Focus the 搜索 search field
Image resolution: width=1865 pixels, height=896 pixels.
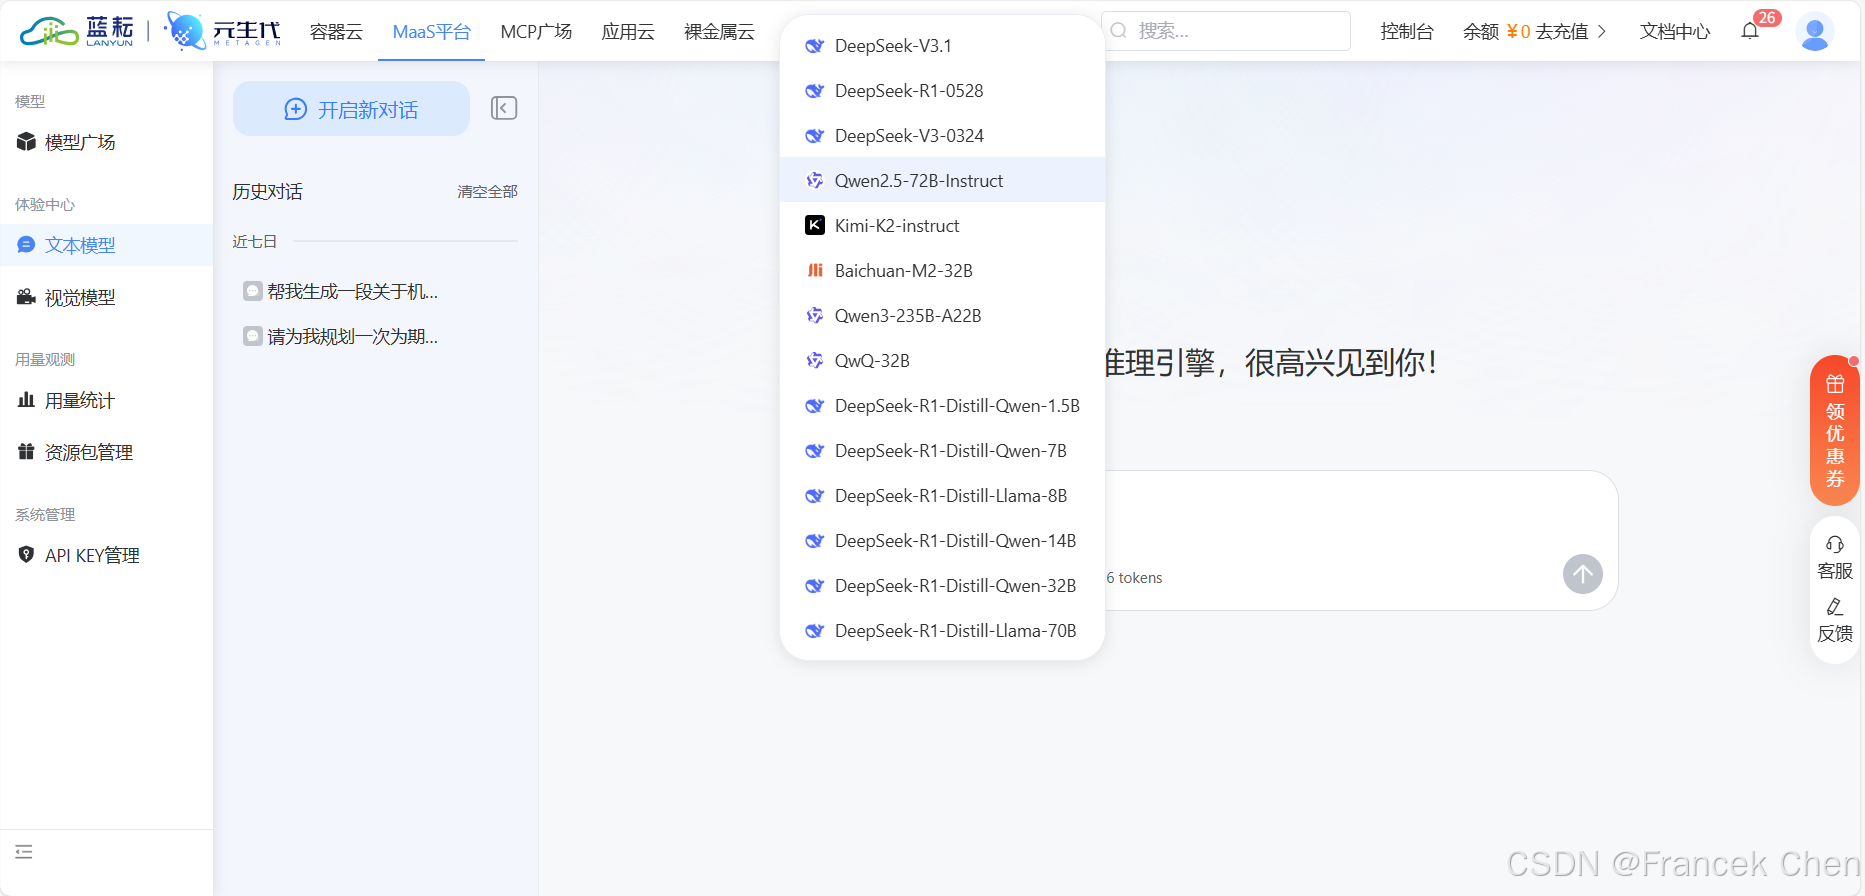click(x=1226, y=31)
